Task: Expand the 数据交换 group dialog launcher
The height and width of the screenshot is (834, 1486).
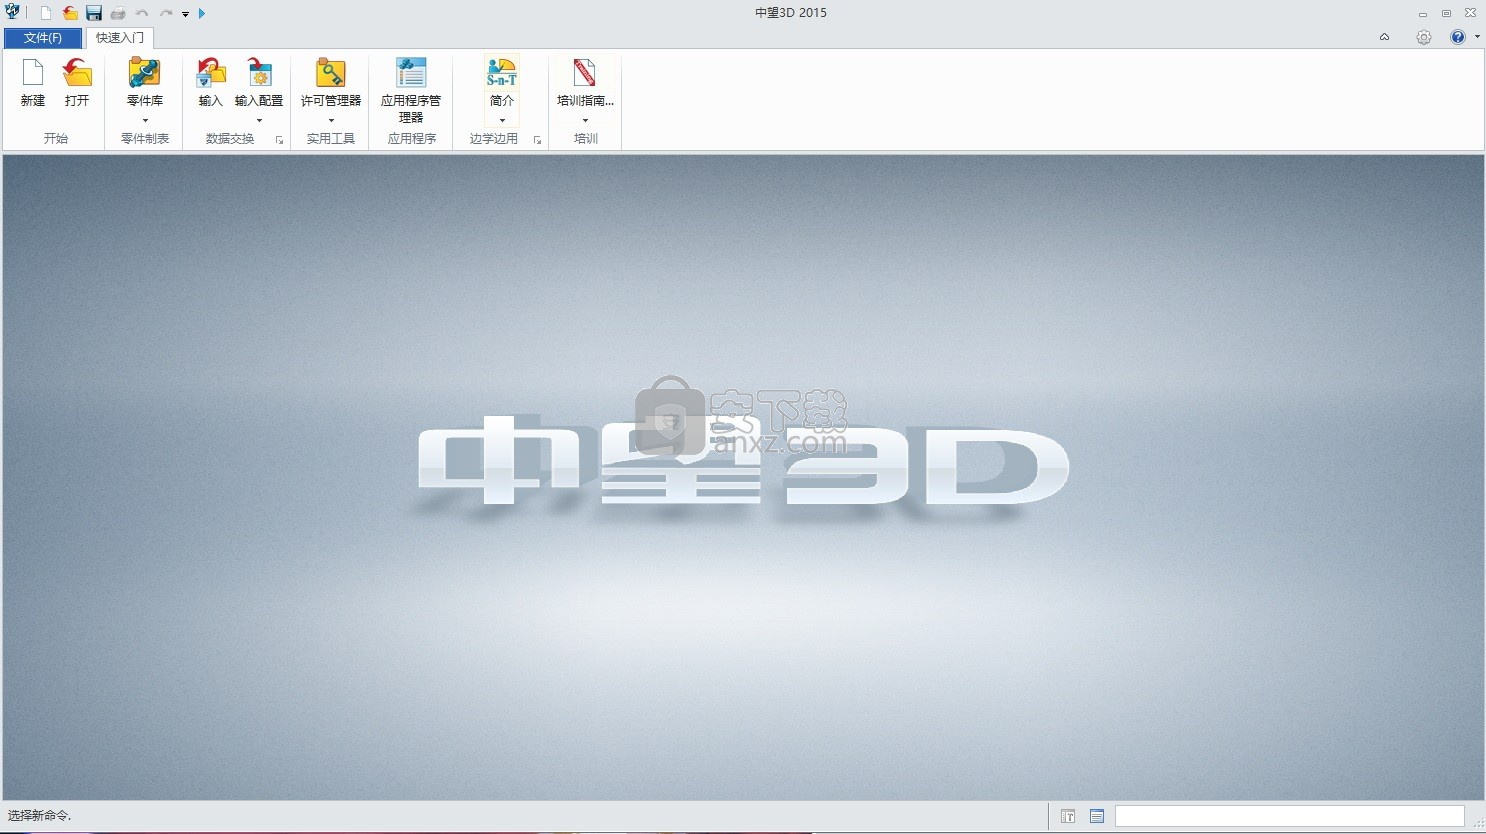Action: pos(279,140)
